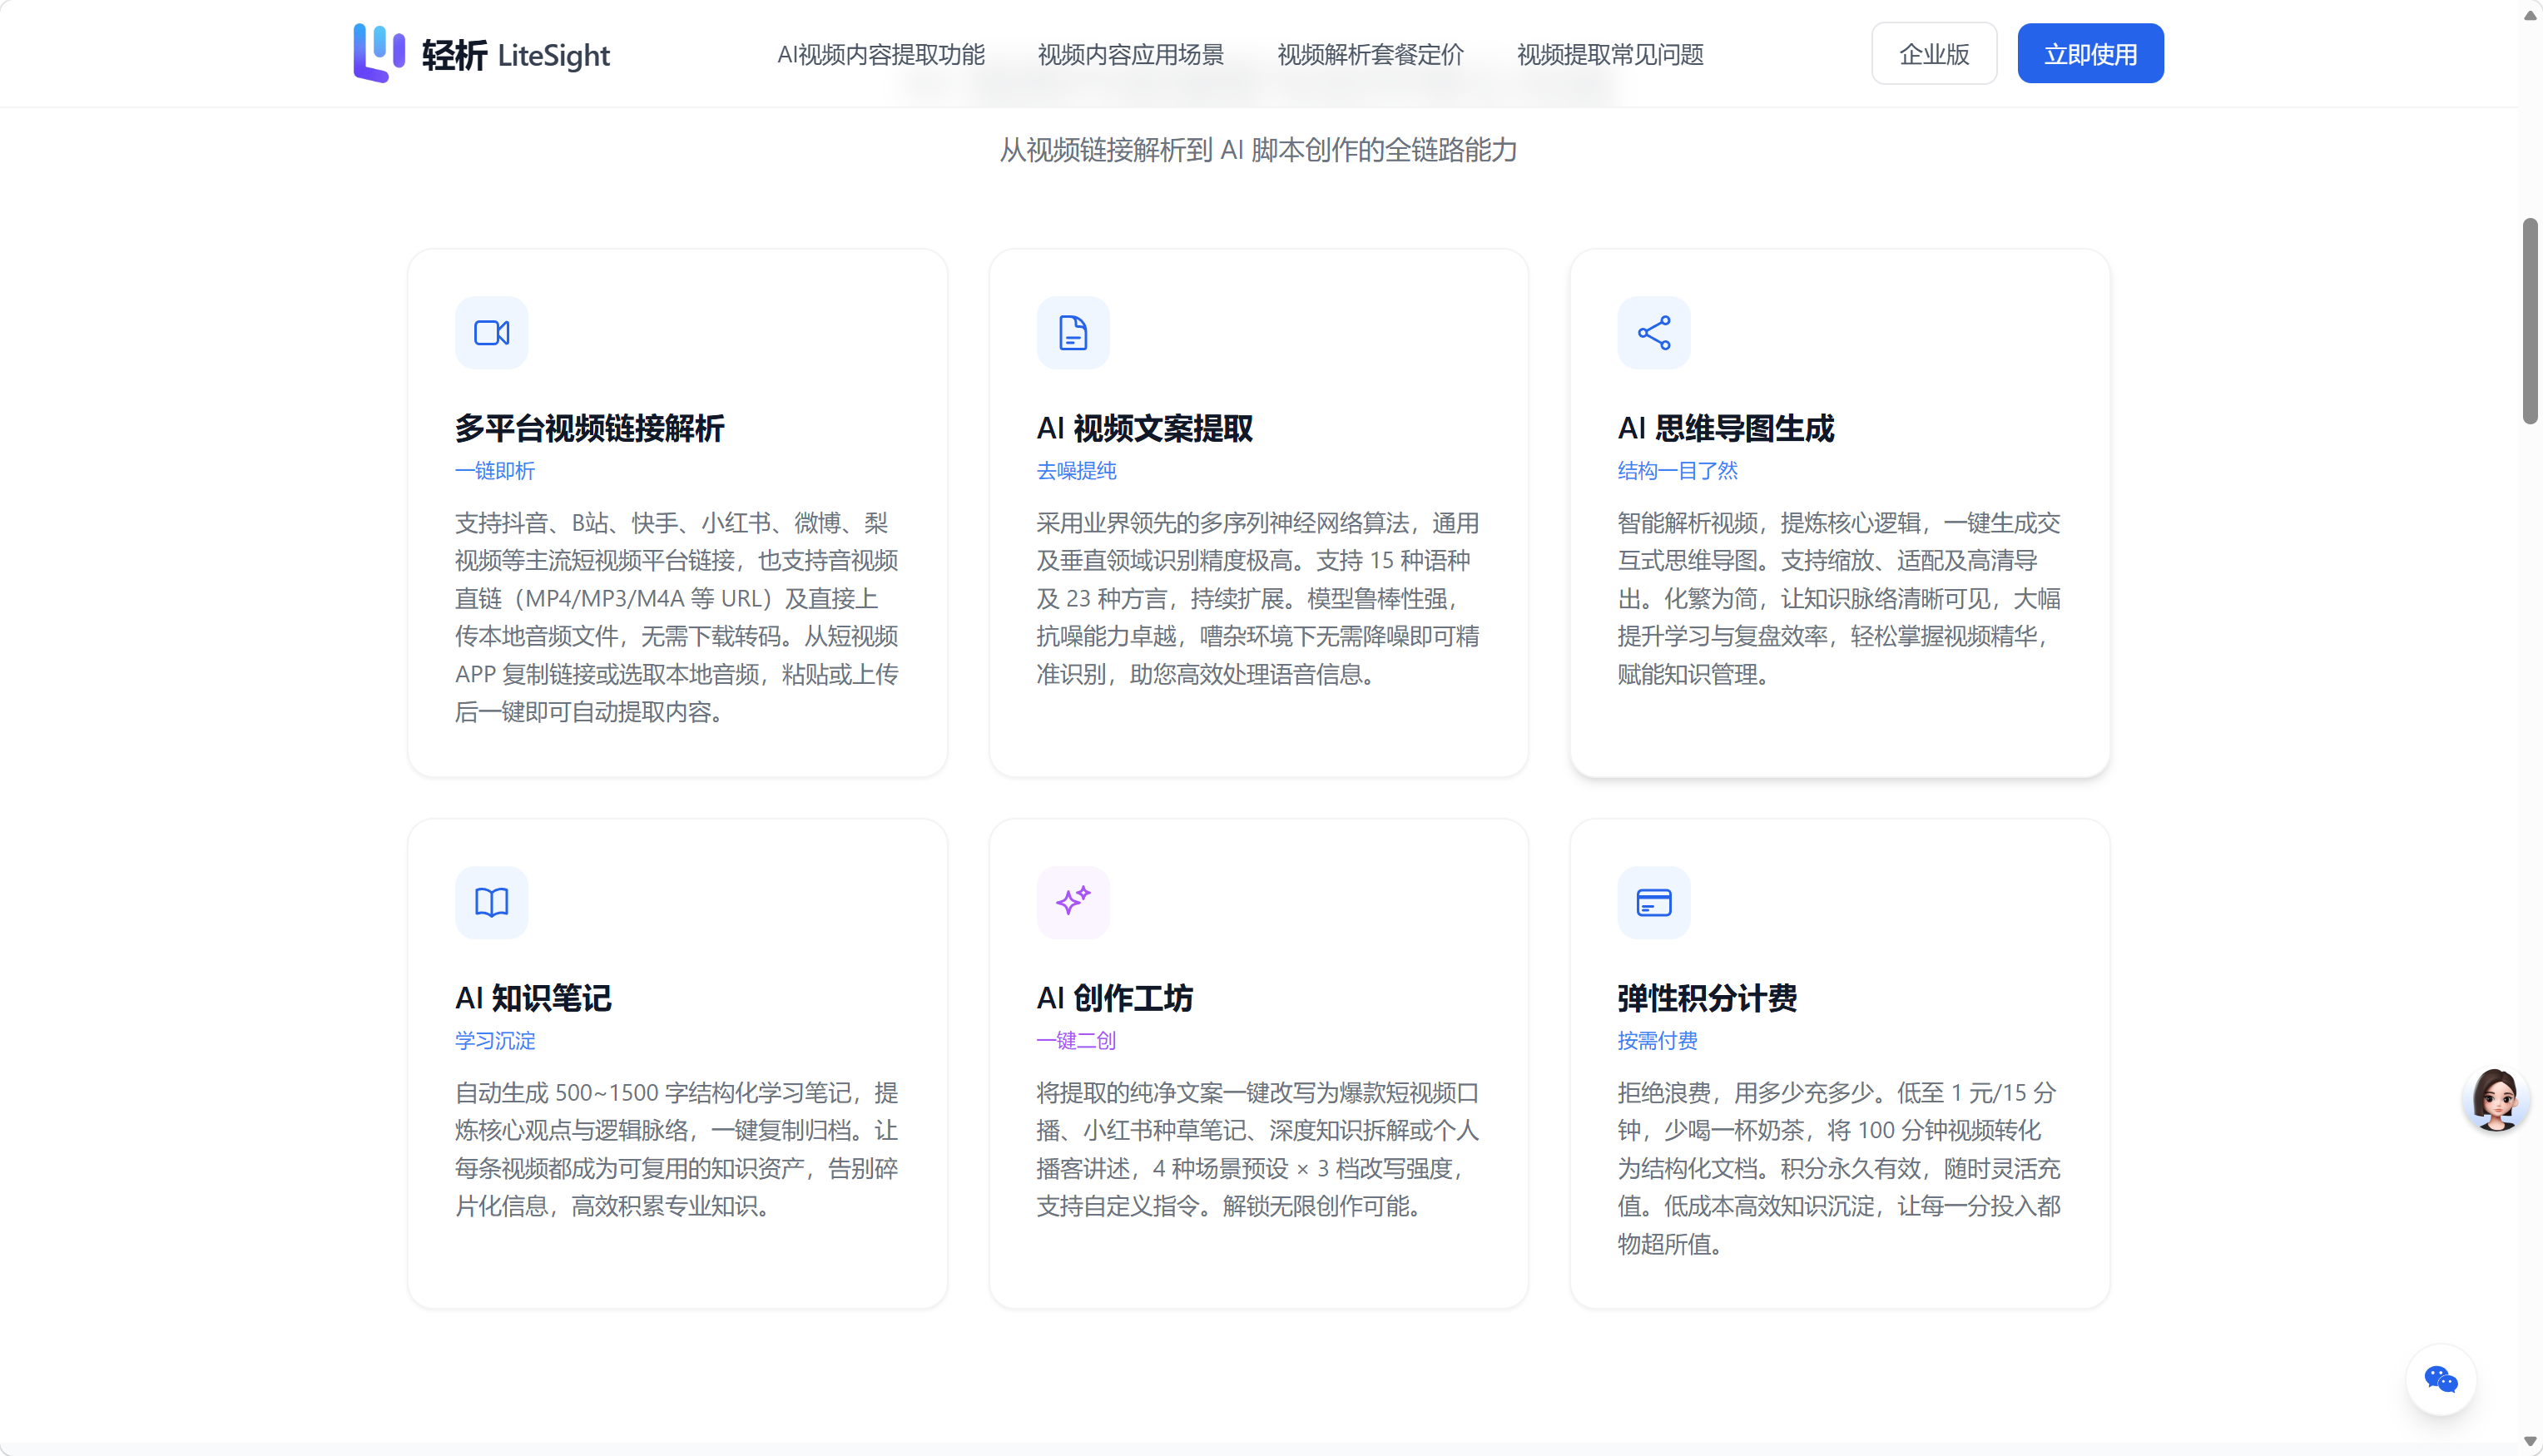This screenshot has width=2543, height=1456.
Task: Select 视频提取常见问题 in the top navigation
Action: tap(1610, 55)
